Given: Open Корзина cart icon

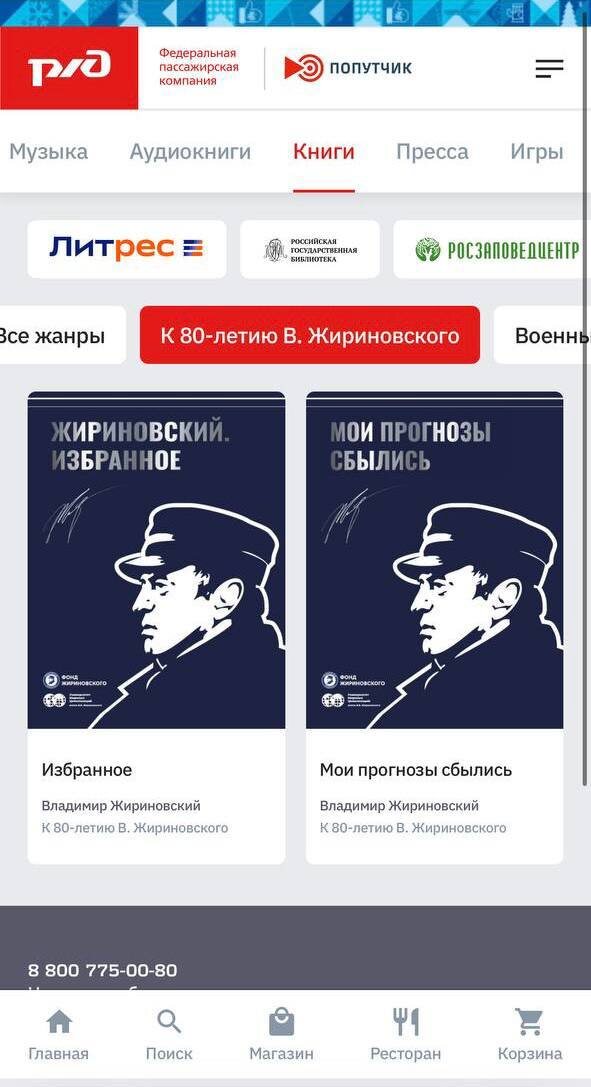Looking at the screenshot, I should tap(529, 1022).
